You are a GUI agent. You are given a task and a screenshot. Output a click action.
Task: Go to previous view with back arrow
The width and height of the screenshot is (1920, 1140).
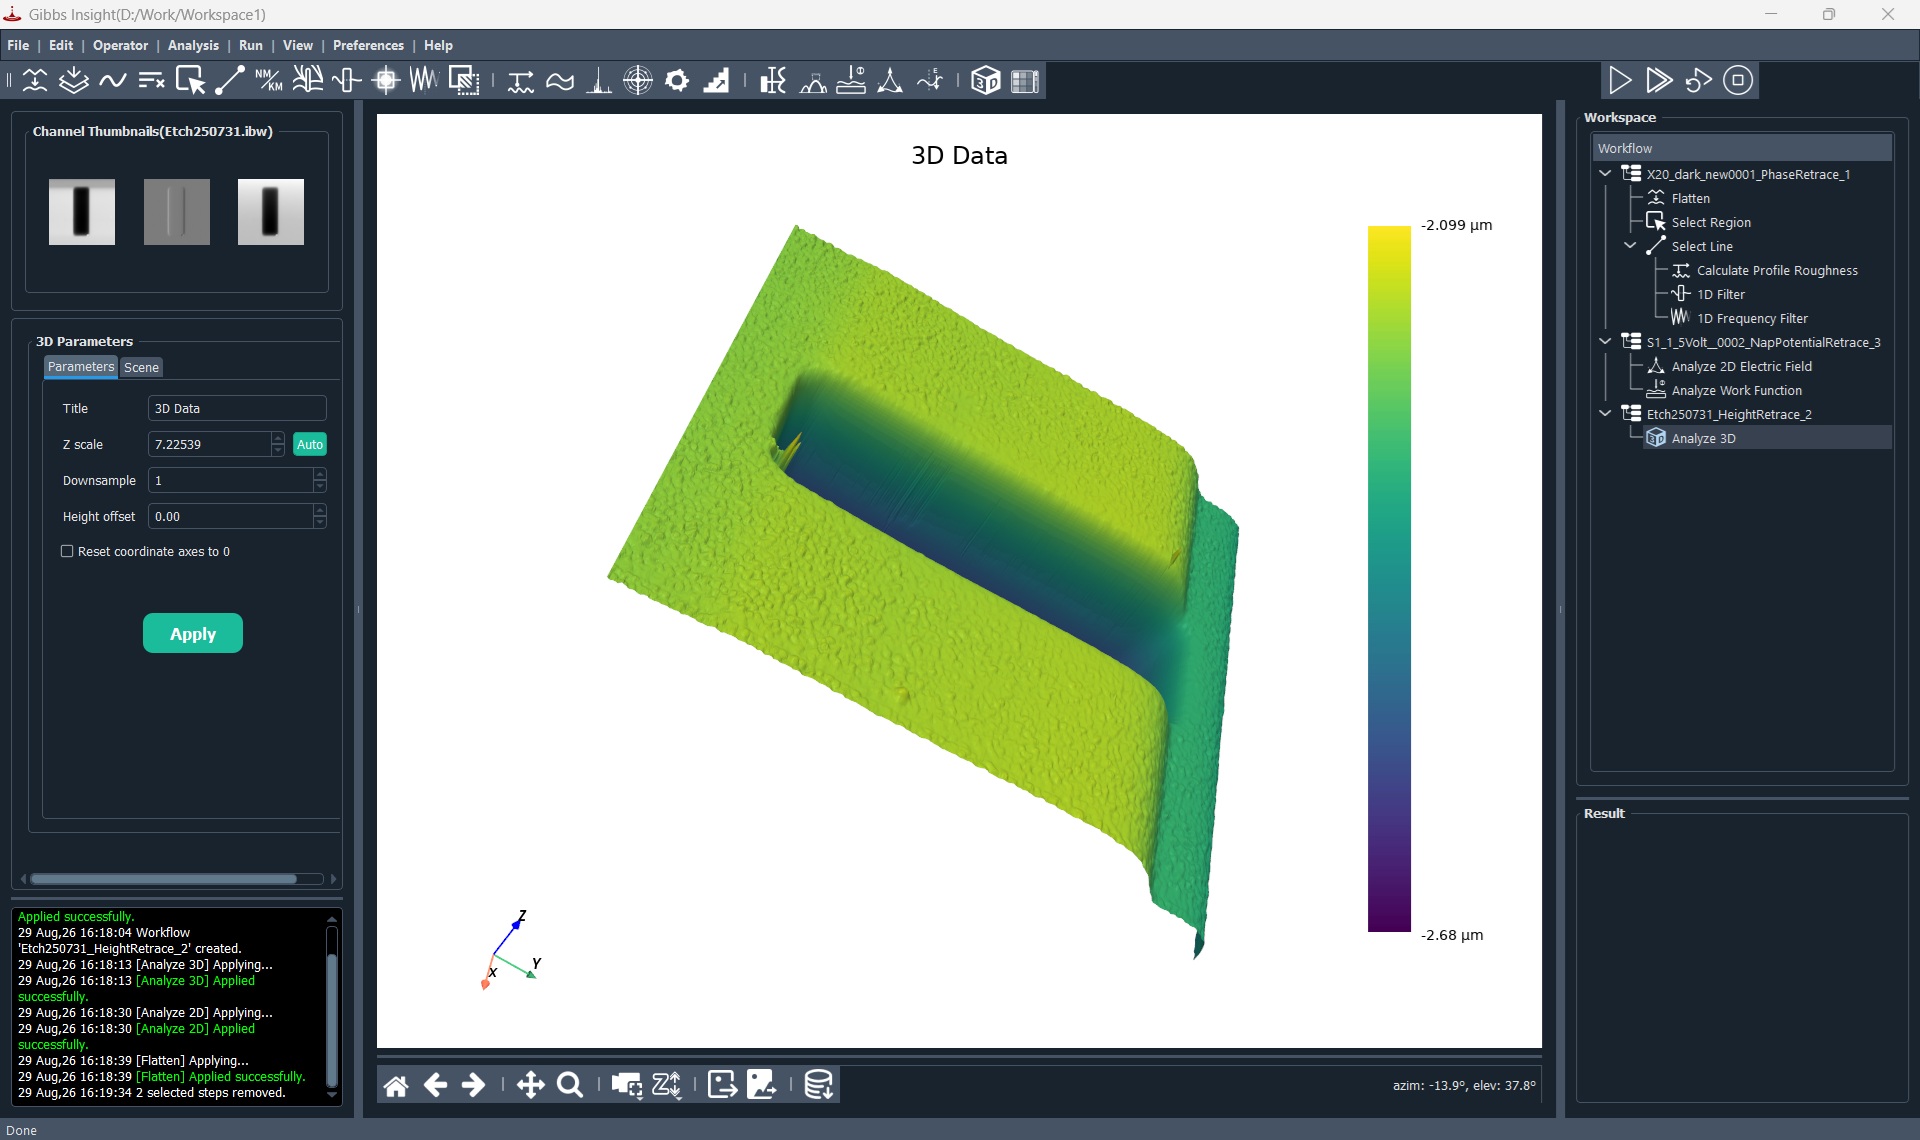pos(435,1085)
